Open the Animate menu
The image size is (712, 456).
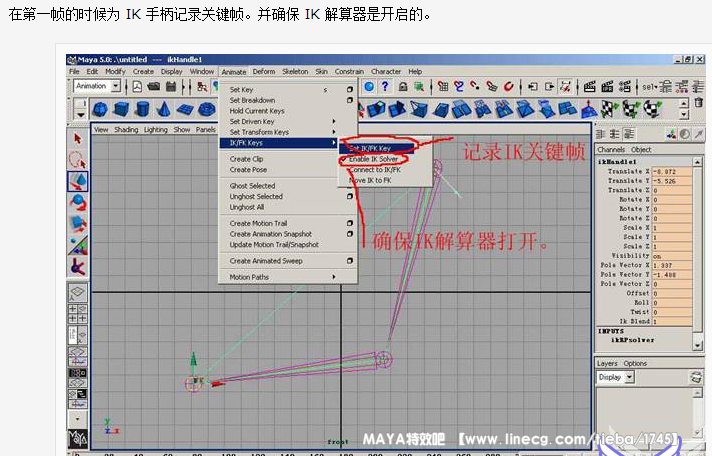[234, 72]
